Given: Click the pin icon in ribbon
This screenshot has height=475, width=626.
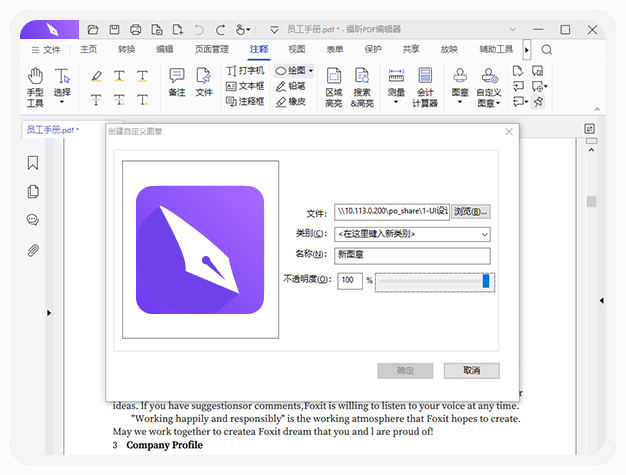Looking at the screenshot, I should [x=538, y=101].
